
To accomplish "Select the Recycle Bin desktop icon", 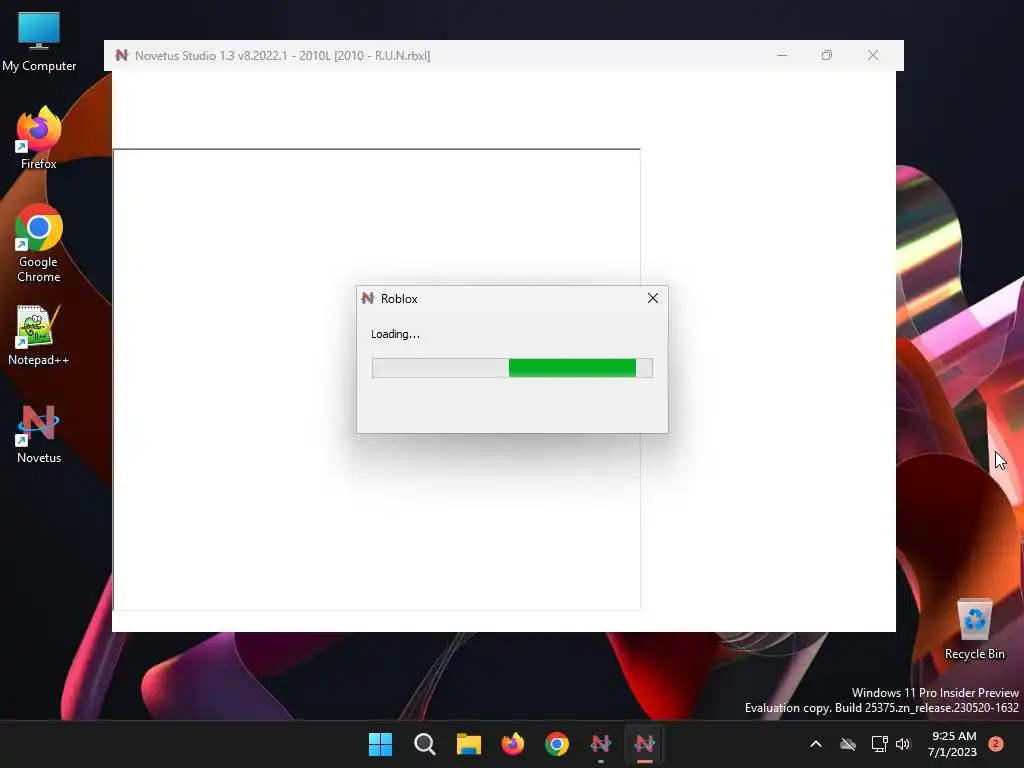I will 974,630.
